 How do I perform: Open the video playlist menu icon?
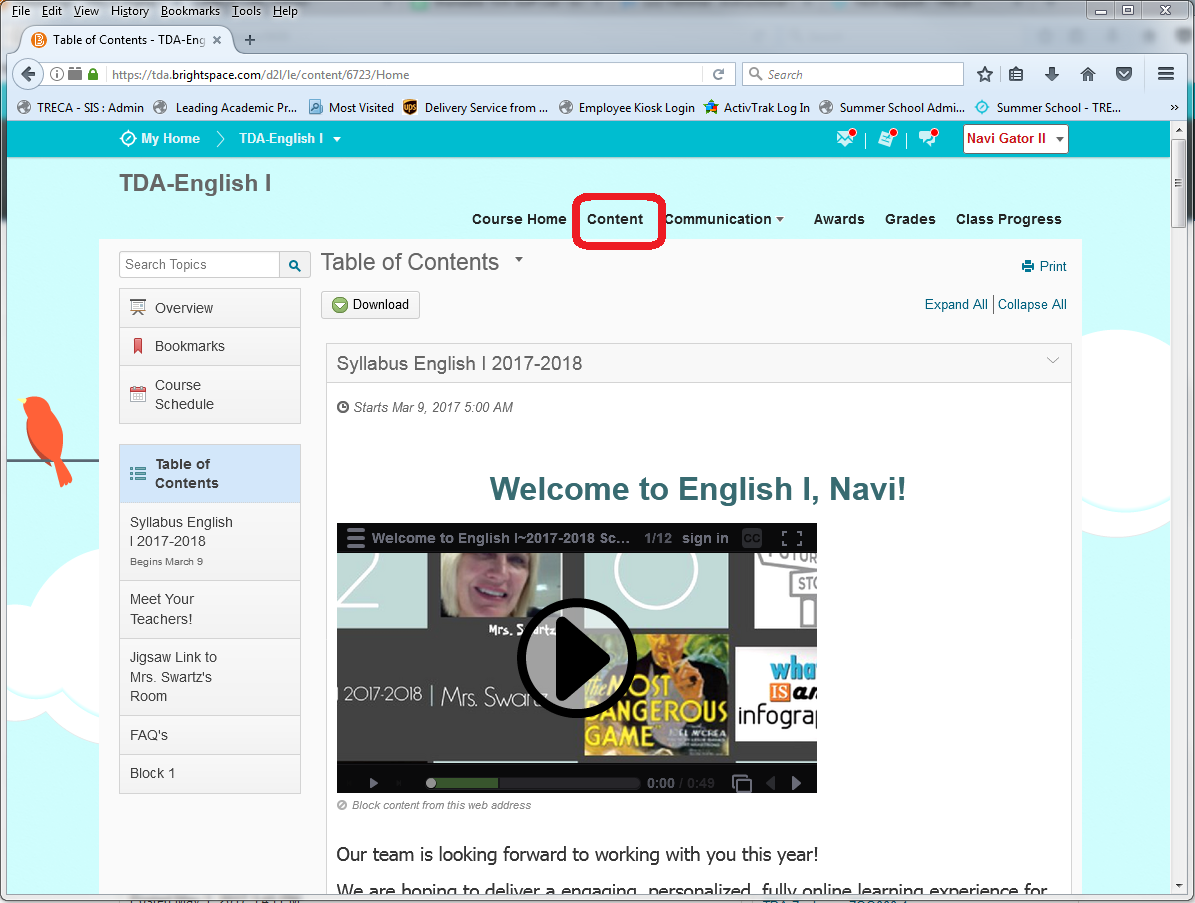355,538
